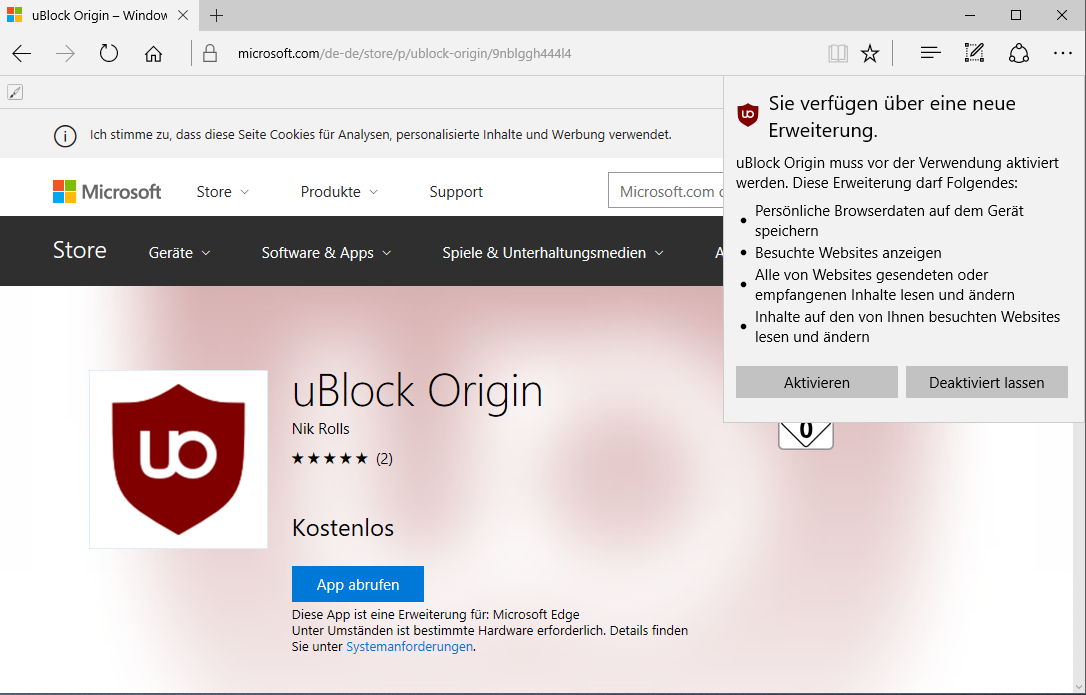
Task: Select the uBlock Origin browser tab
Action: pyautogui.click(x=98, y=15)
